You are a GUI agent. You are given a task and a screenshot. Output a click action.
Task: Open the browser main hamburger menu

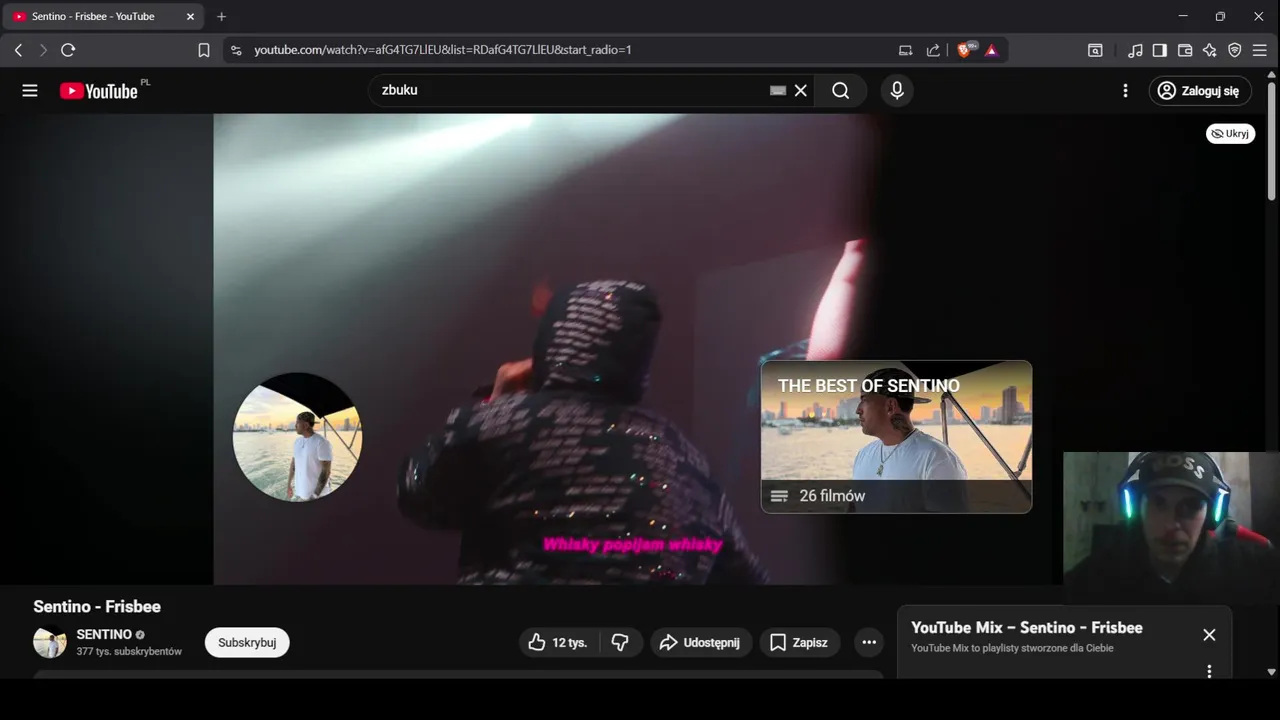pos(1260,50)
